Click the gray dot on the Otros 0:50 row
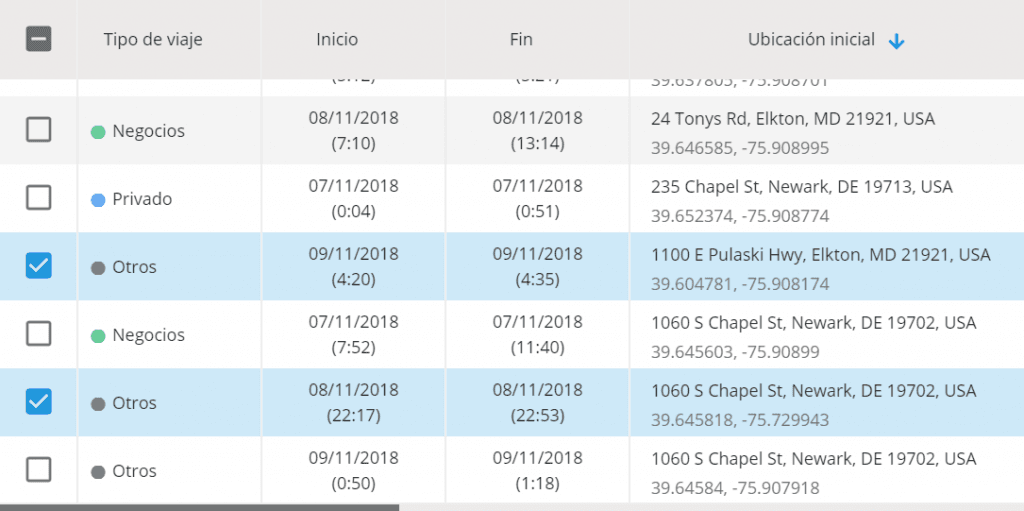 coord(98,472)
